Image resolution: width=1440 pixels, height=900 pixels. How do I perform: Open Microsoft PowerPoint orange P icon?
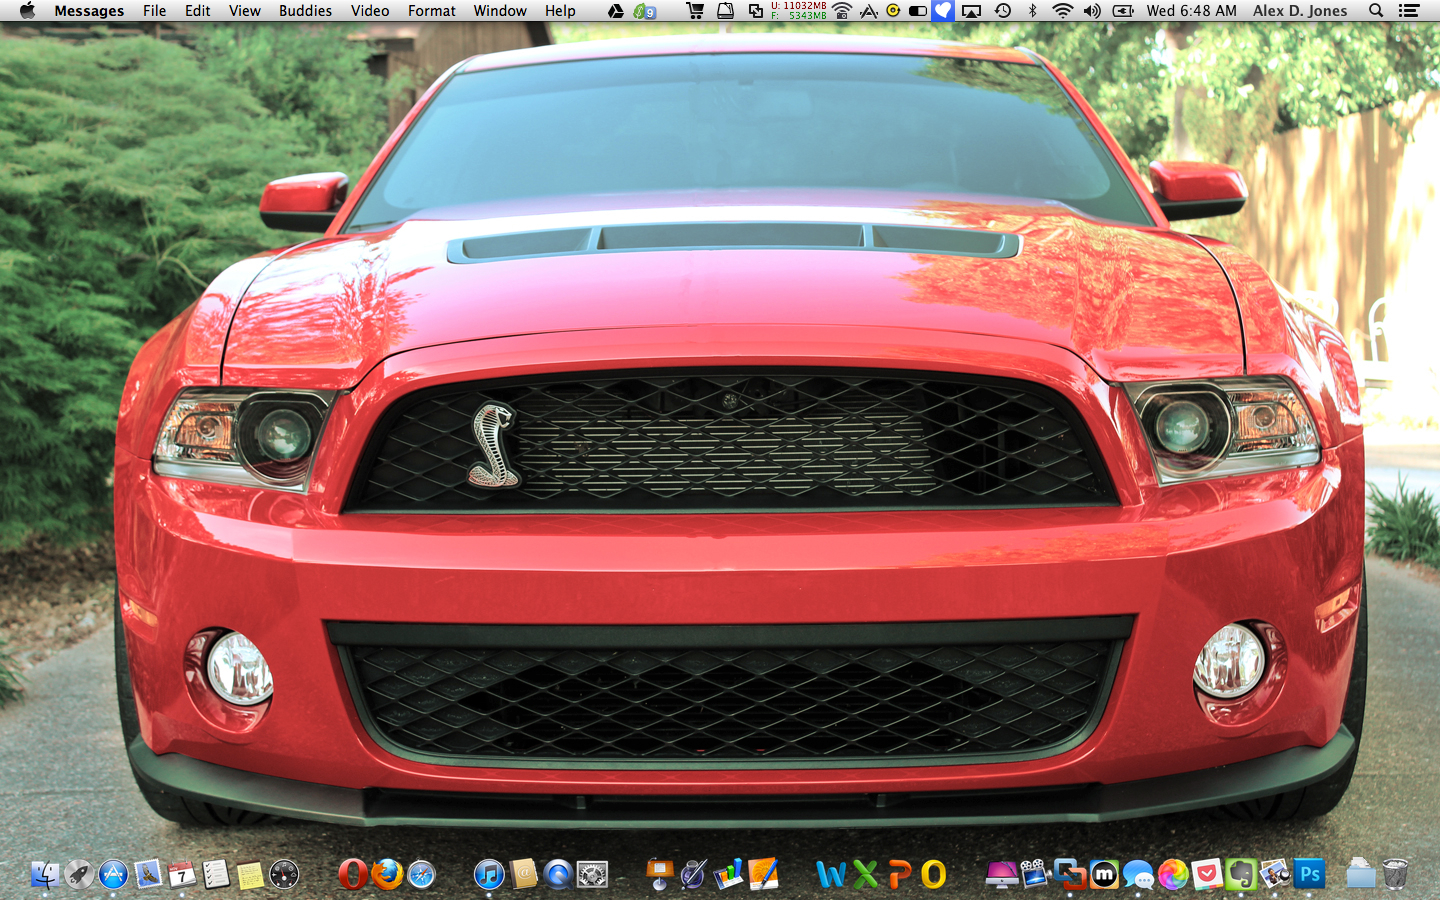tap(899, 875)
